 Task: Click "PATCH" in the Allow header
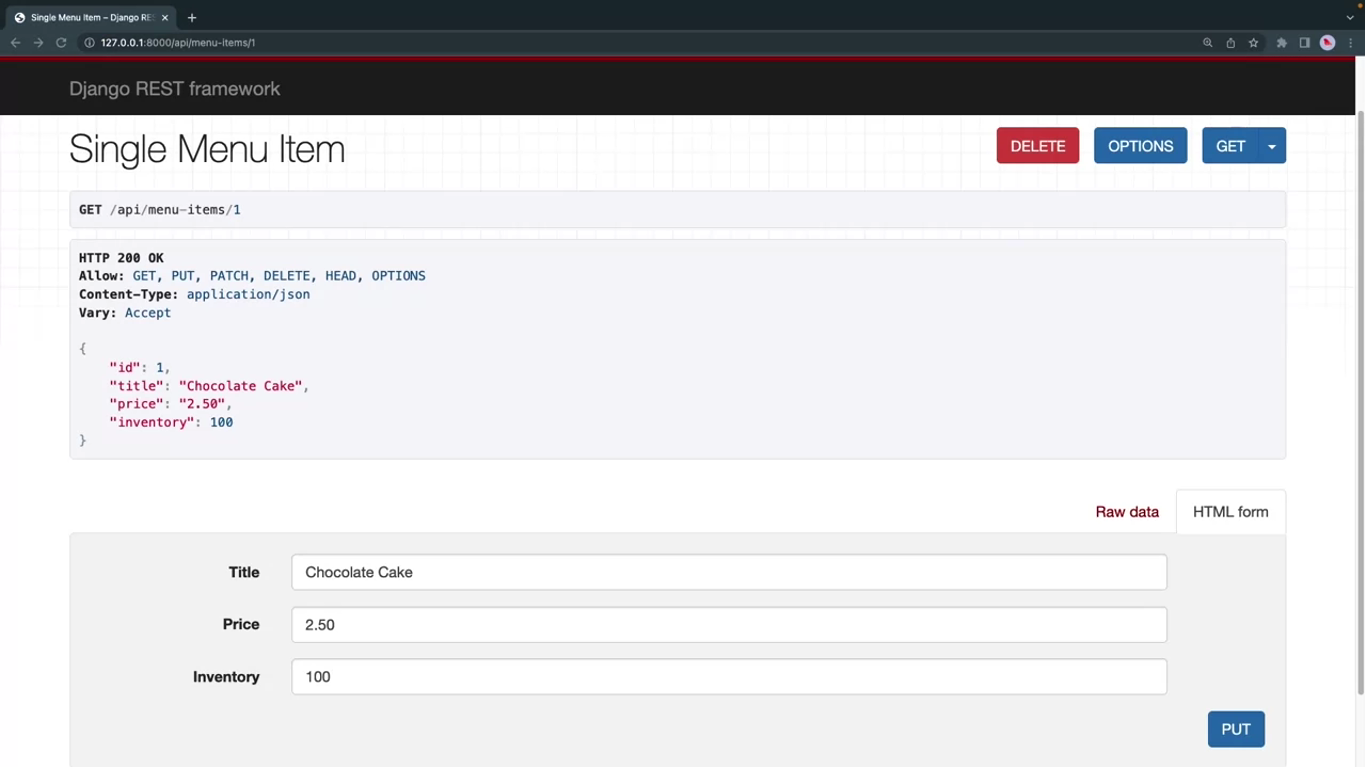click(229, 276)
